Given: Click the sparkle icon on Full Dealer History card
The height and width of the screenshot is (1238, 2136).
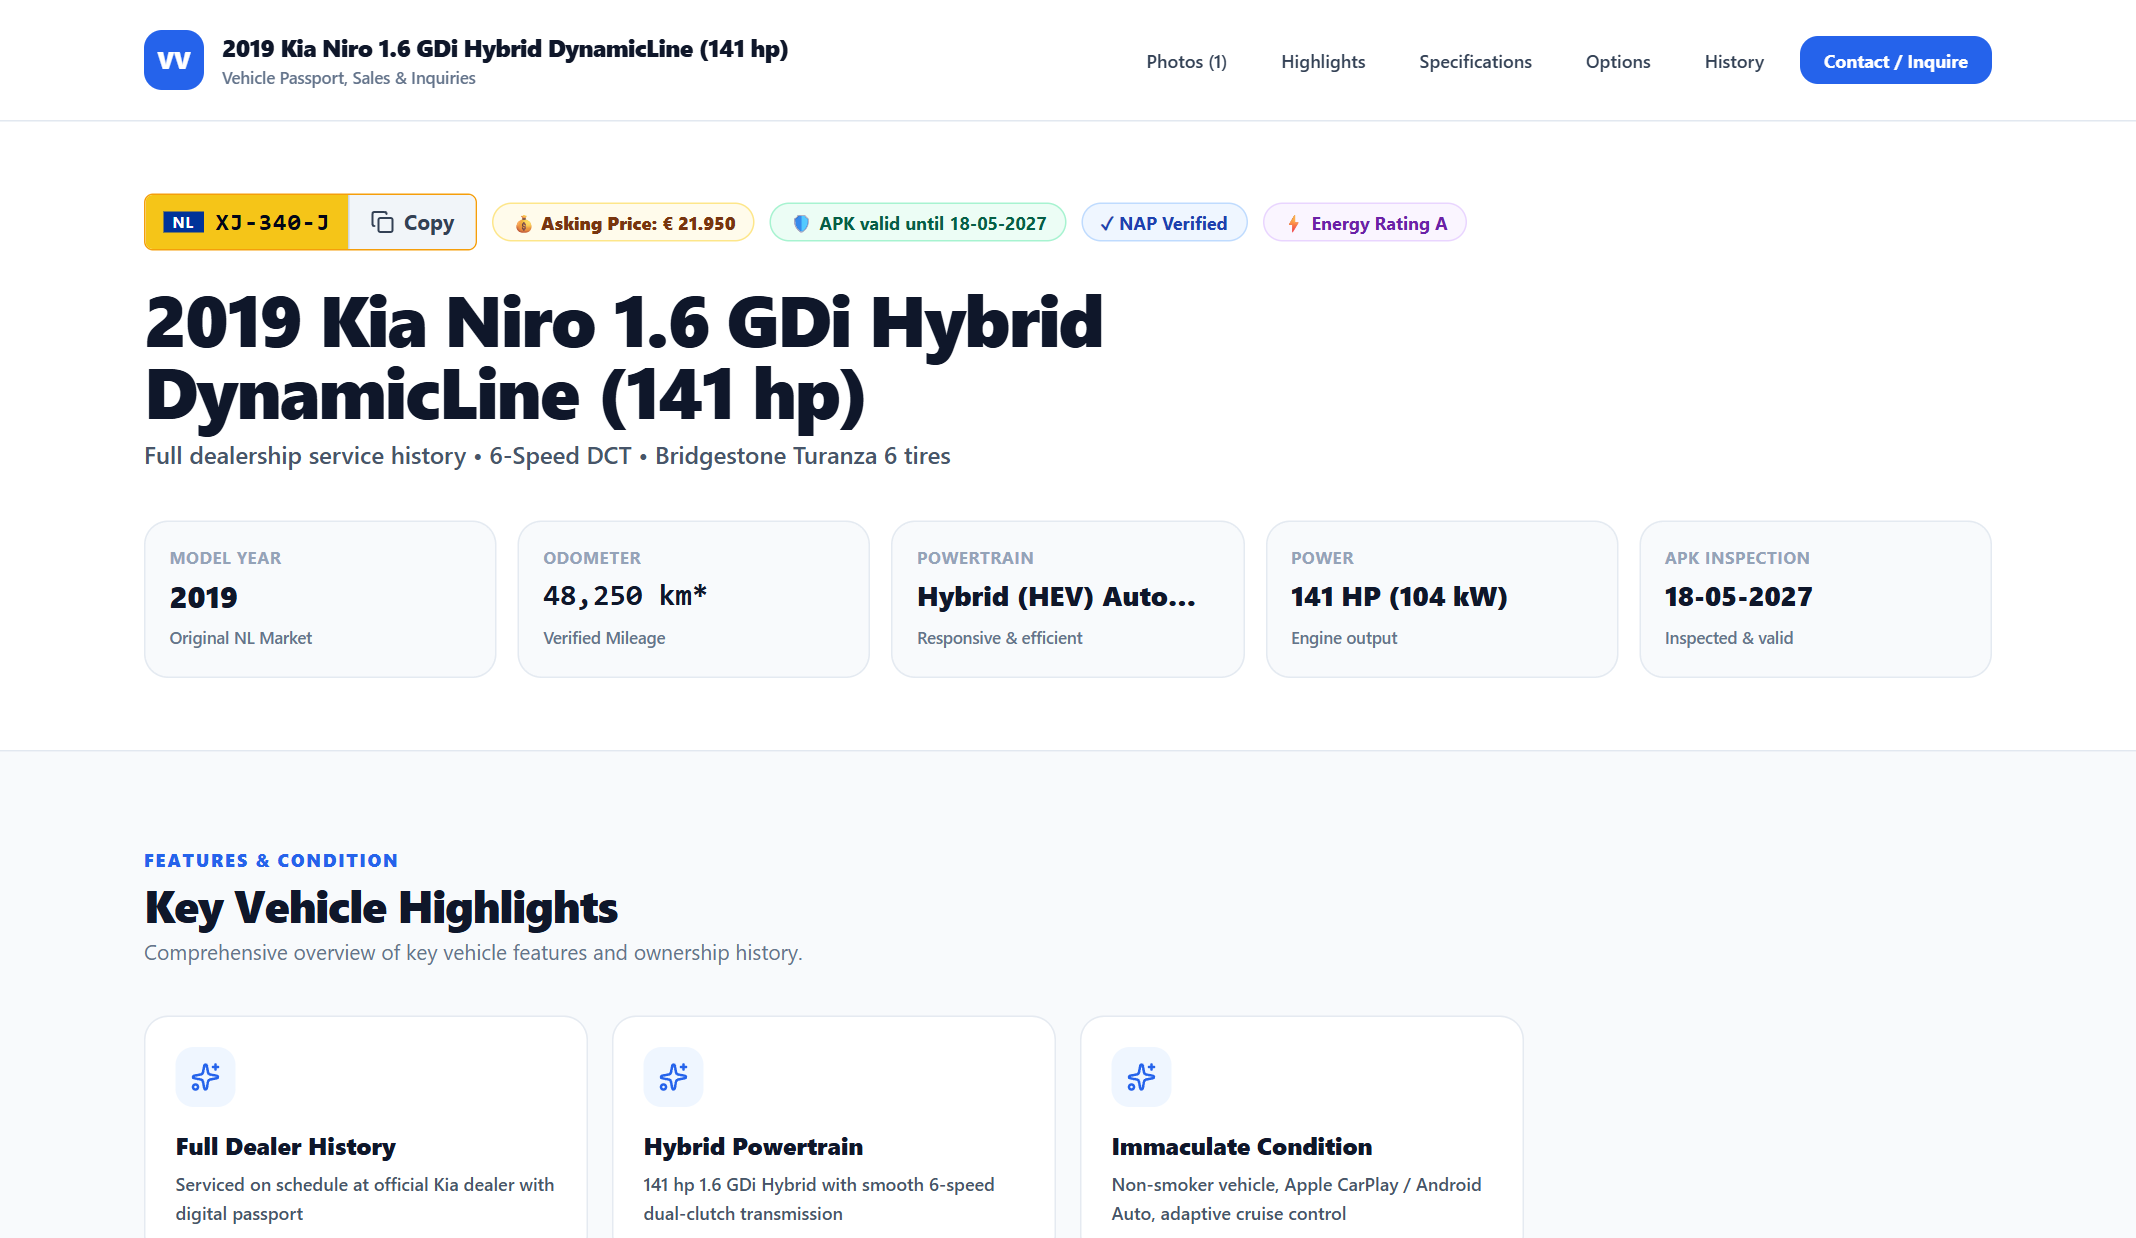Looking at the screenshot, I should tap(206, 1077).
